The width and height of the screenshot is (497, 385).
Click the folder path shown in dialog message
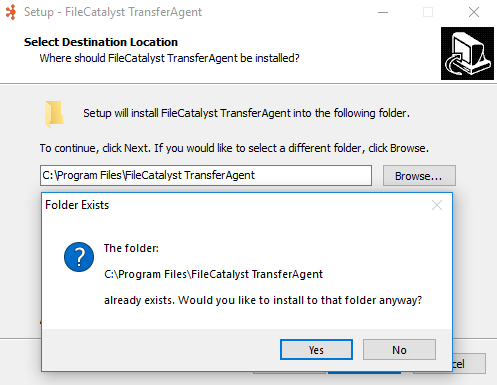click(x=213, y=274)
